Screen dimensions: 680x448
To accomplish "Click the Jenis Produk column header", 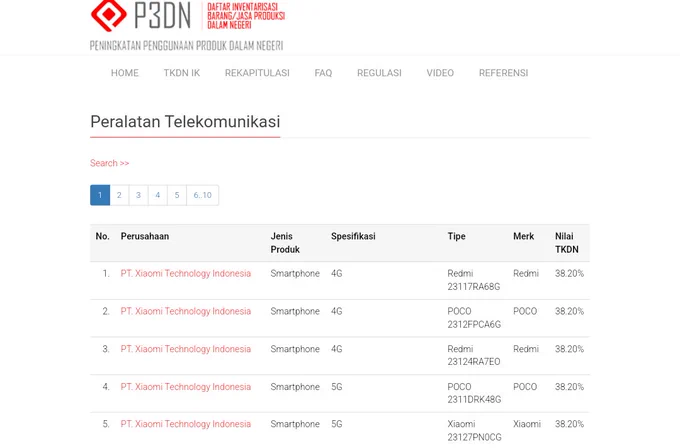I will (x=285, y=243).
